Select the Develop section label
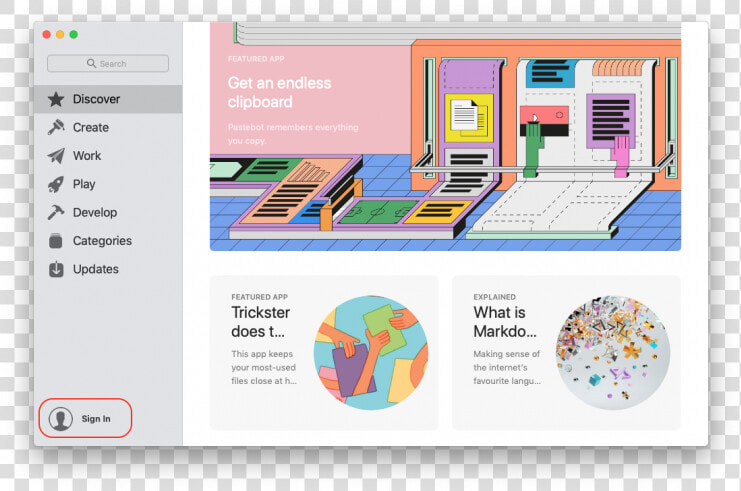This screenshot has height=491, width=741. click(95, 213)
